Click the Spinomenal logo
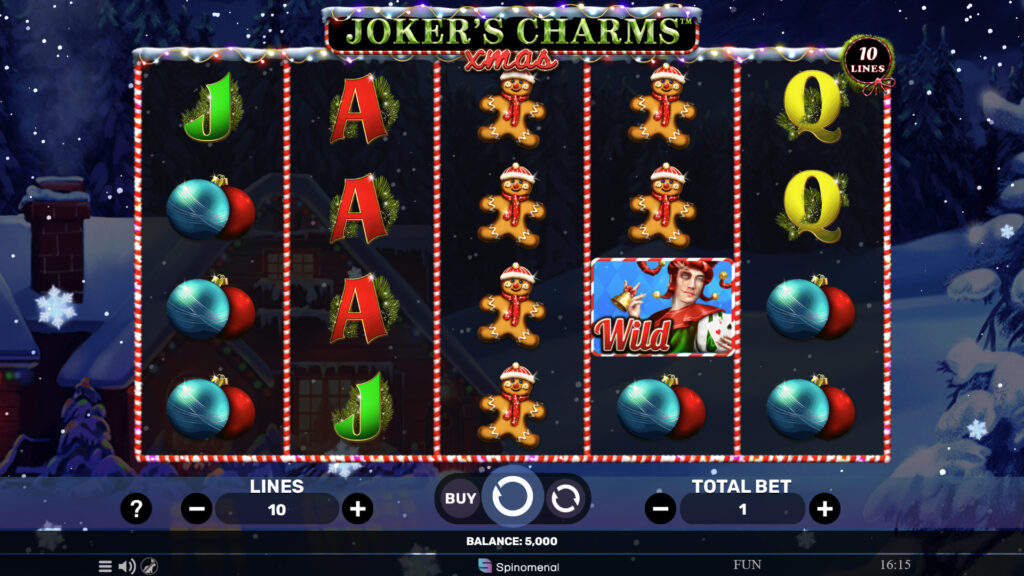This screenshot has width=1024, height=576. [x=519, y=566]
